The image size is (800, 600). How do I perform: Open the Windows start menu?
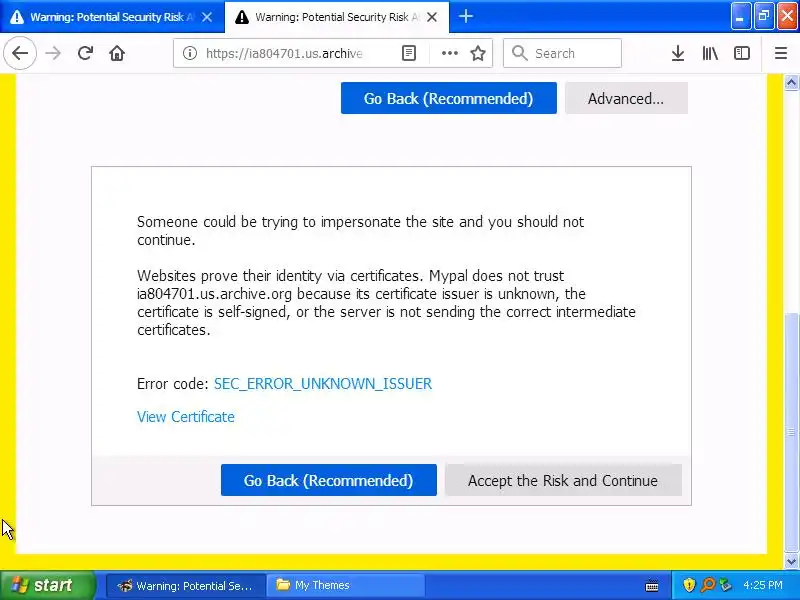coord(47,585)
